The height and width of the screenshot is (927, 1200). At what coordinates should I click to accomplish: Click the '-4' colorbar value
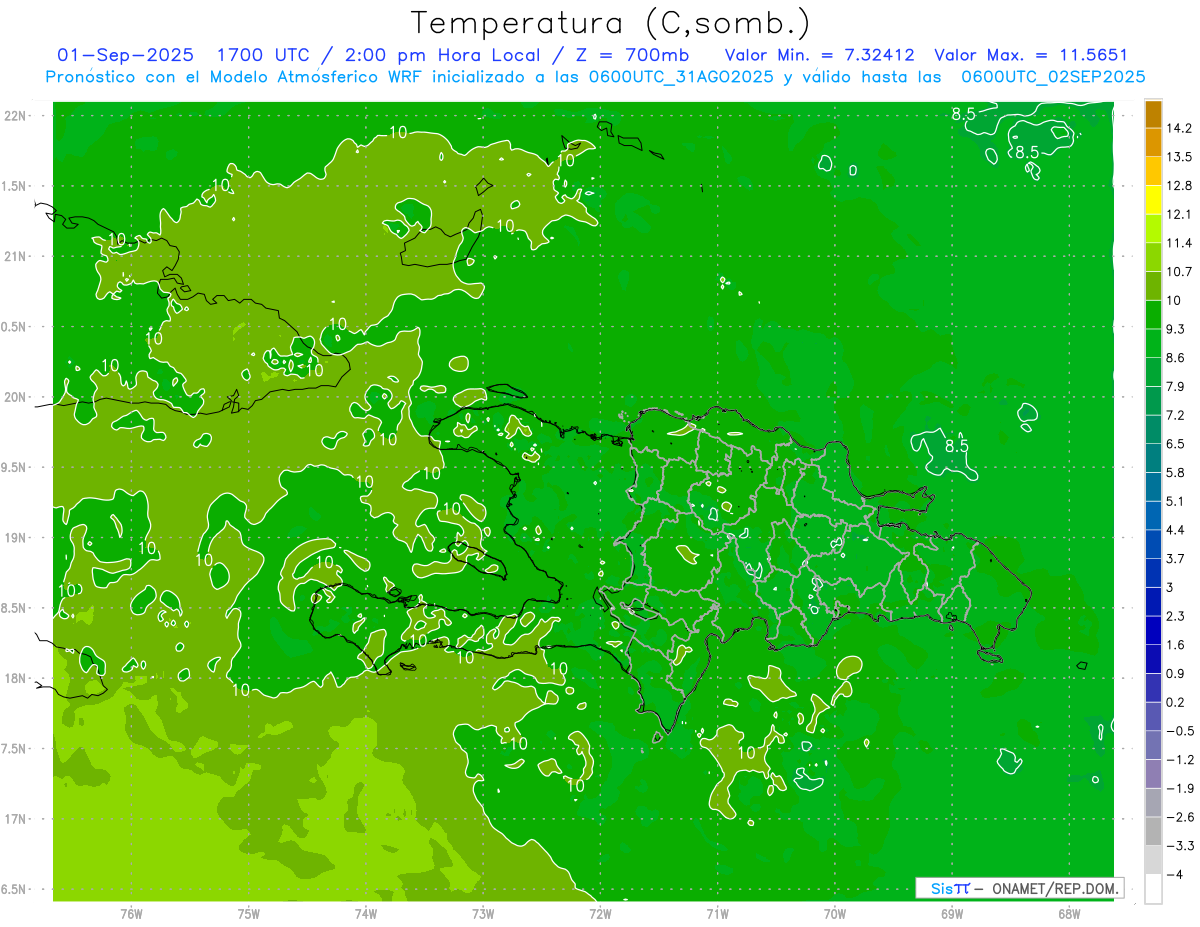[x=1175, y=874]
